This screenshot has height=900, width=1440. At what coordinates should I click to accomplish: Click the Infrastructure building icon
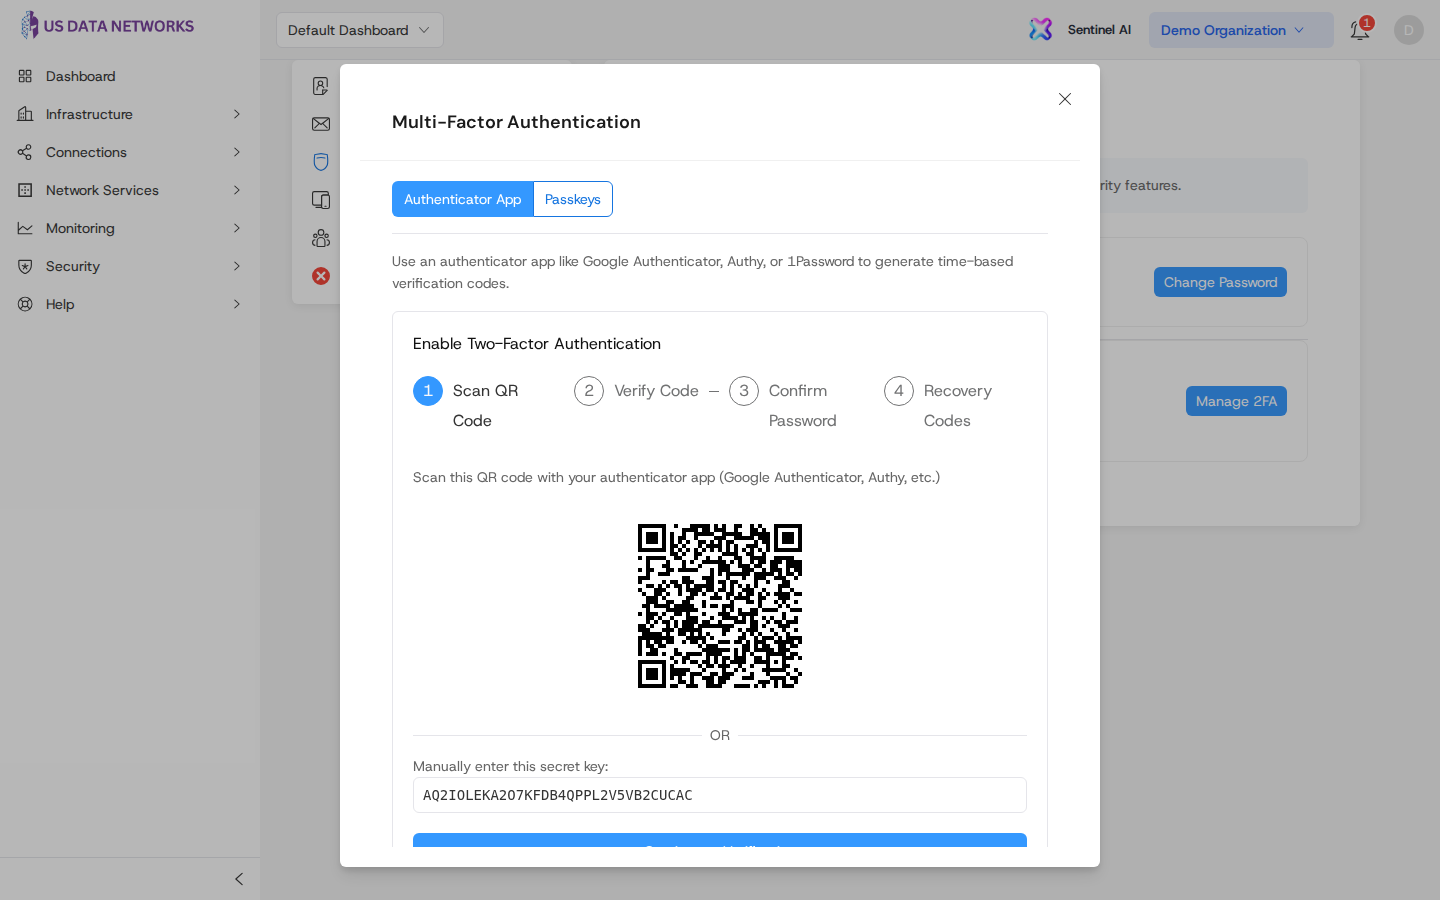(25, 114)
